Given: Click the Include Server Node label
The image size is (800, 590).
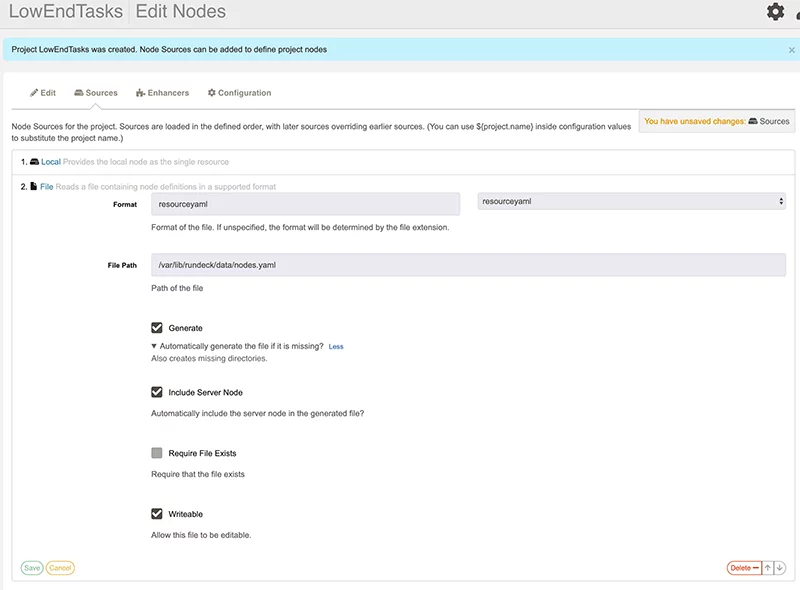Looking at the screenshot, I should pyautogui.click(x=206, y=392).
